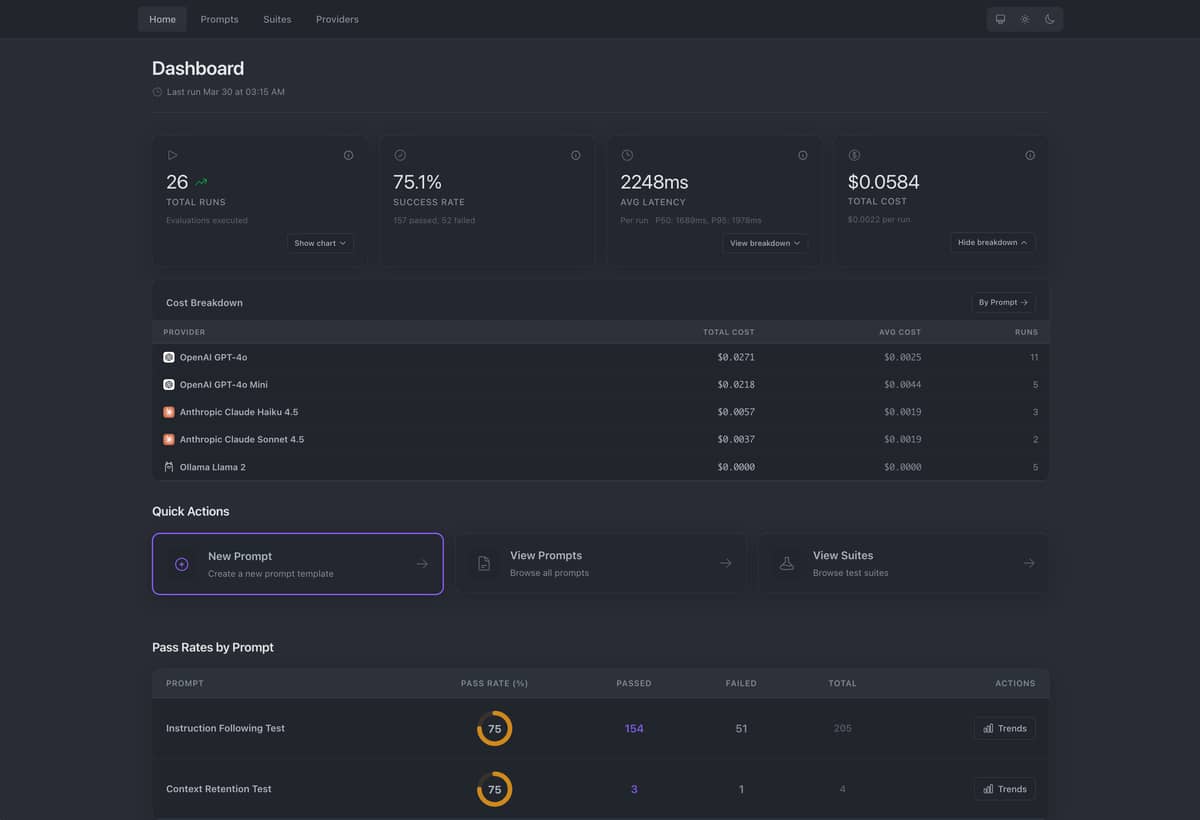This screenshot has width=1200, height=820.
Task: Open the Prompts tab
Action: coord(219,19)
